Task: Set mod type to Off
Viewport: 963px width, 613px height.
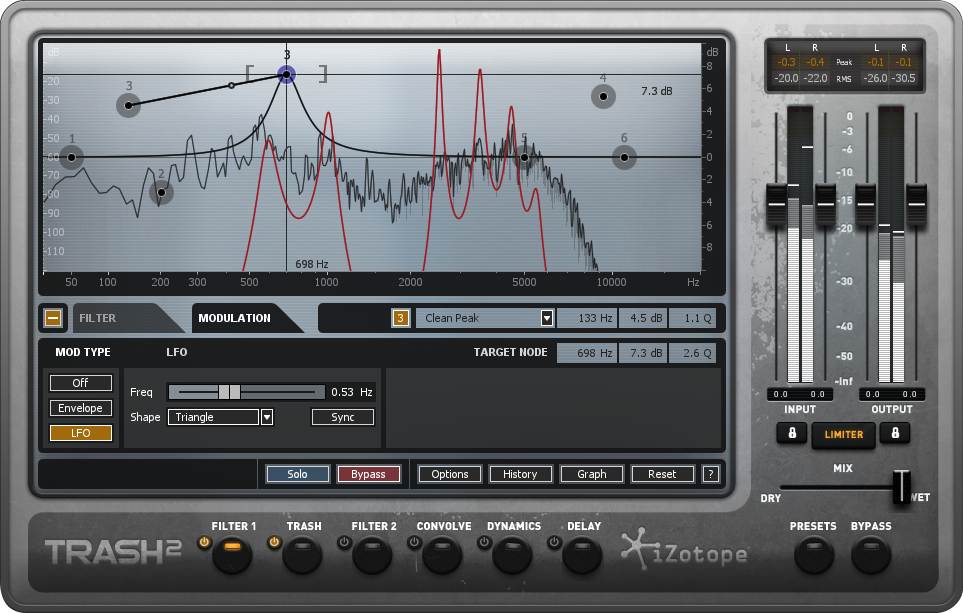Action: tap(80, 383)
